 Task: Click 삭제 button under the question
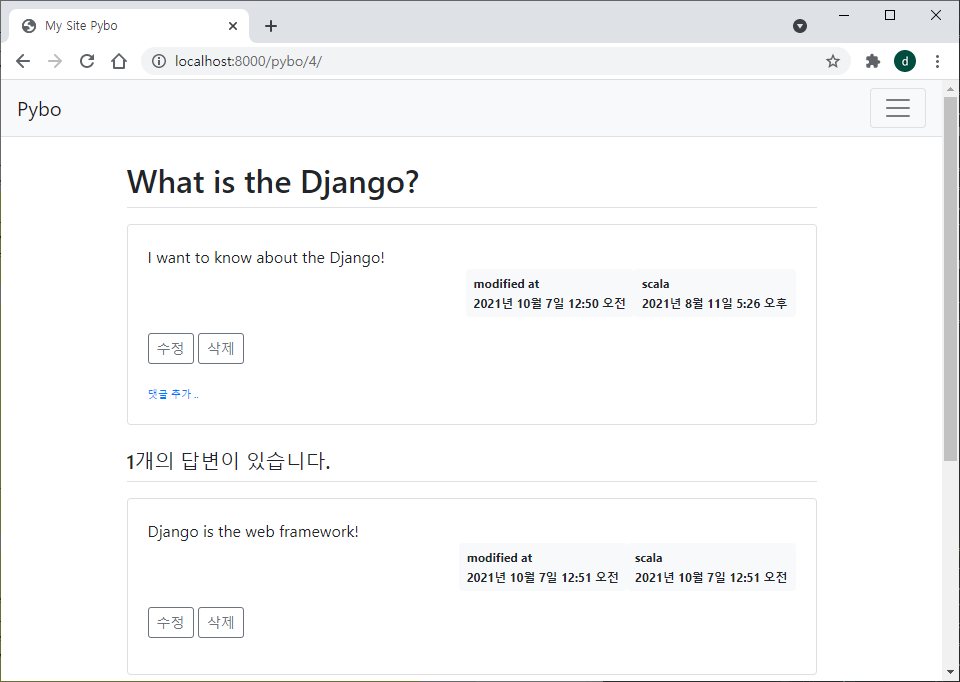[x=221, y=348]
